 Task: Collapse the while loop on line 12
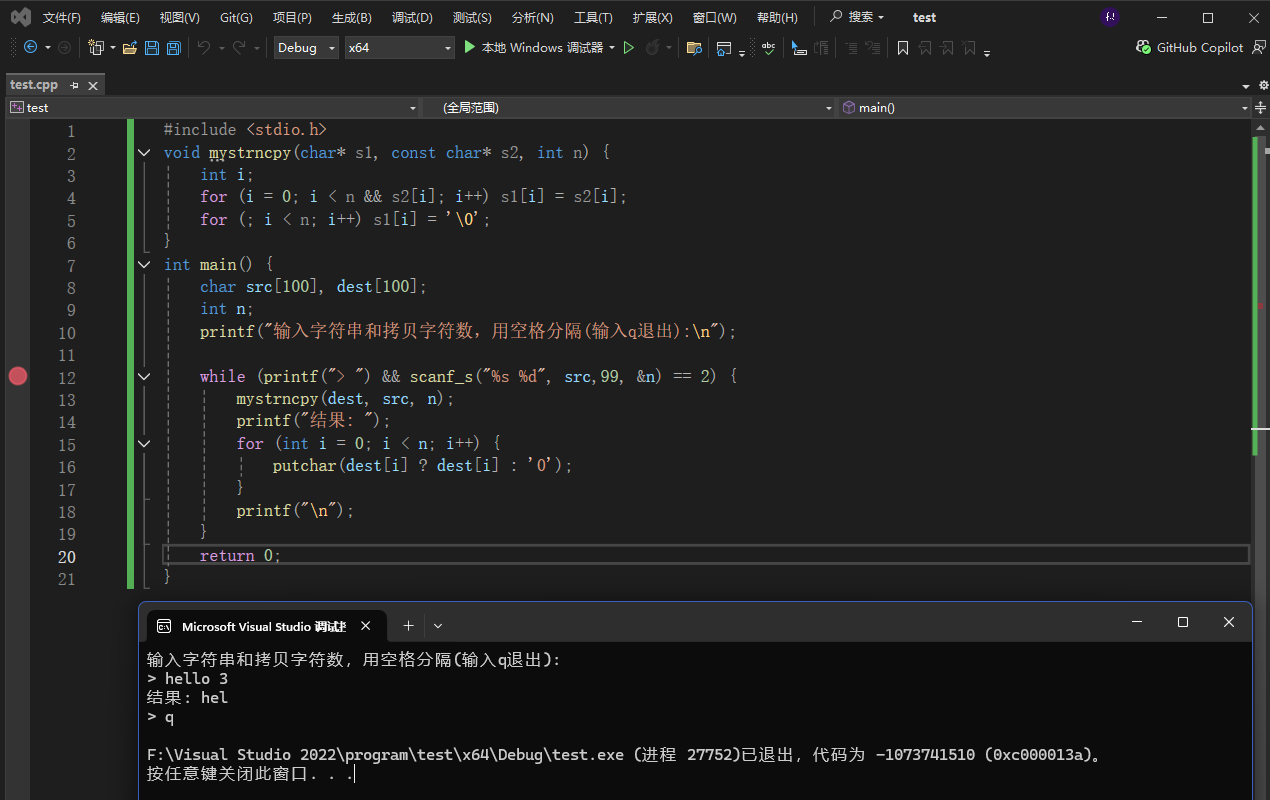coord(144,377)
